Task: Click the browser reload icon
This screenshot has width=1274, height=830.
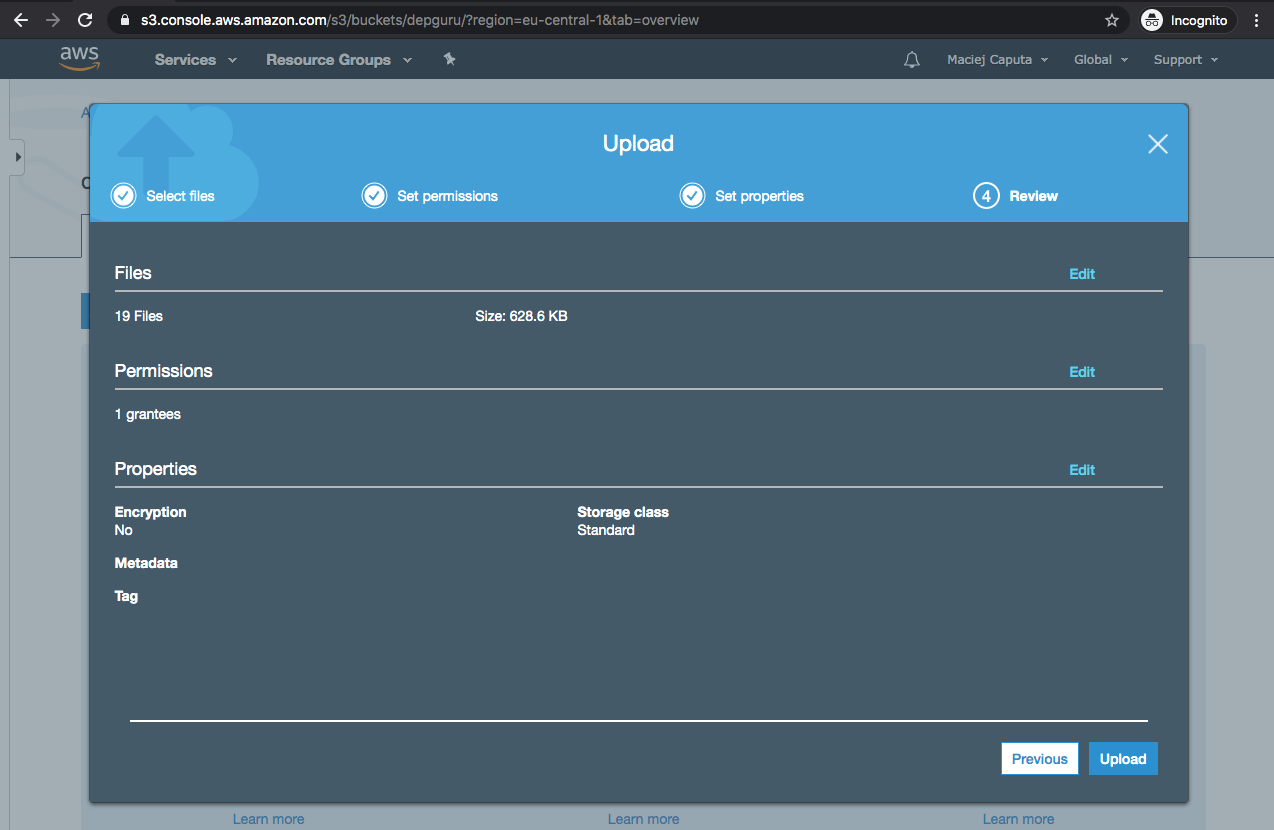Action: pyautogui.click(x=85, y=20)
